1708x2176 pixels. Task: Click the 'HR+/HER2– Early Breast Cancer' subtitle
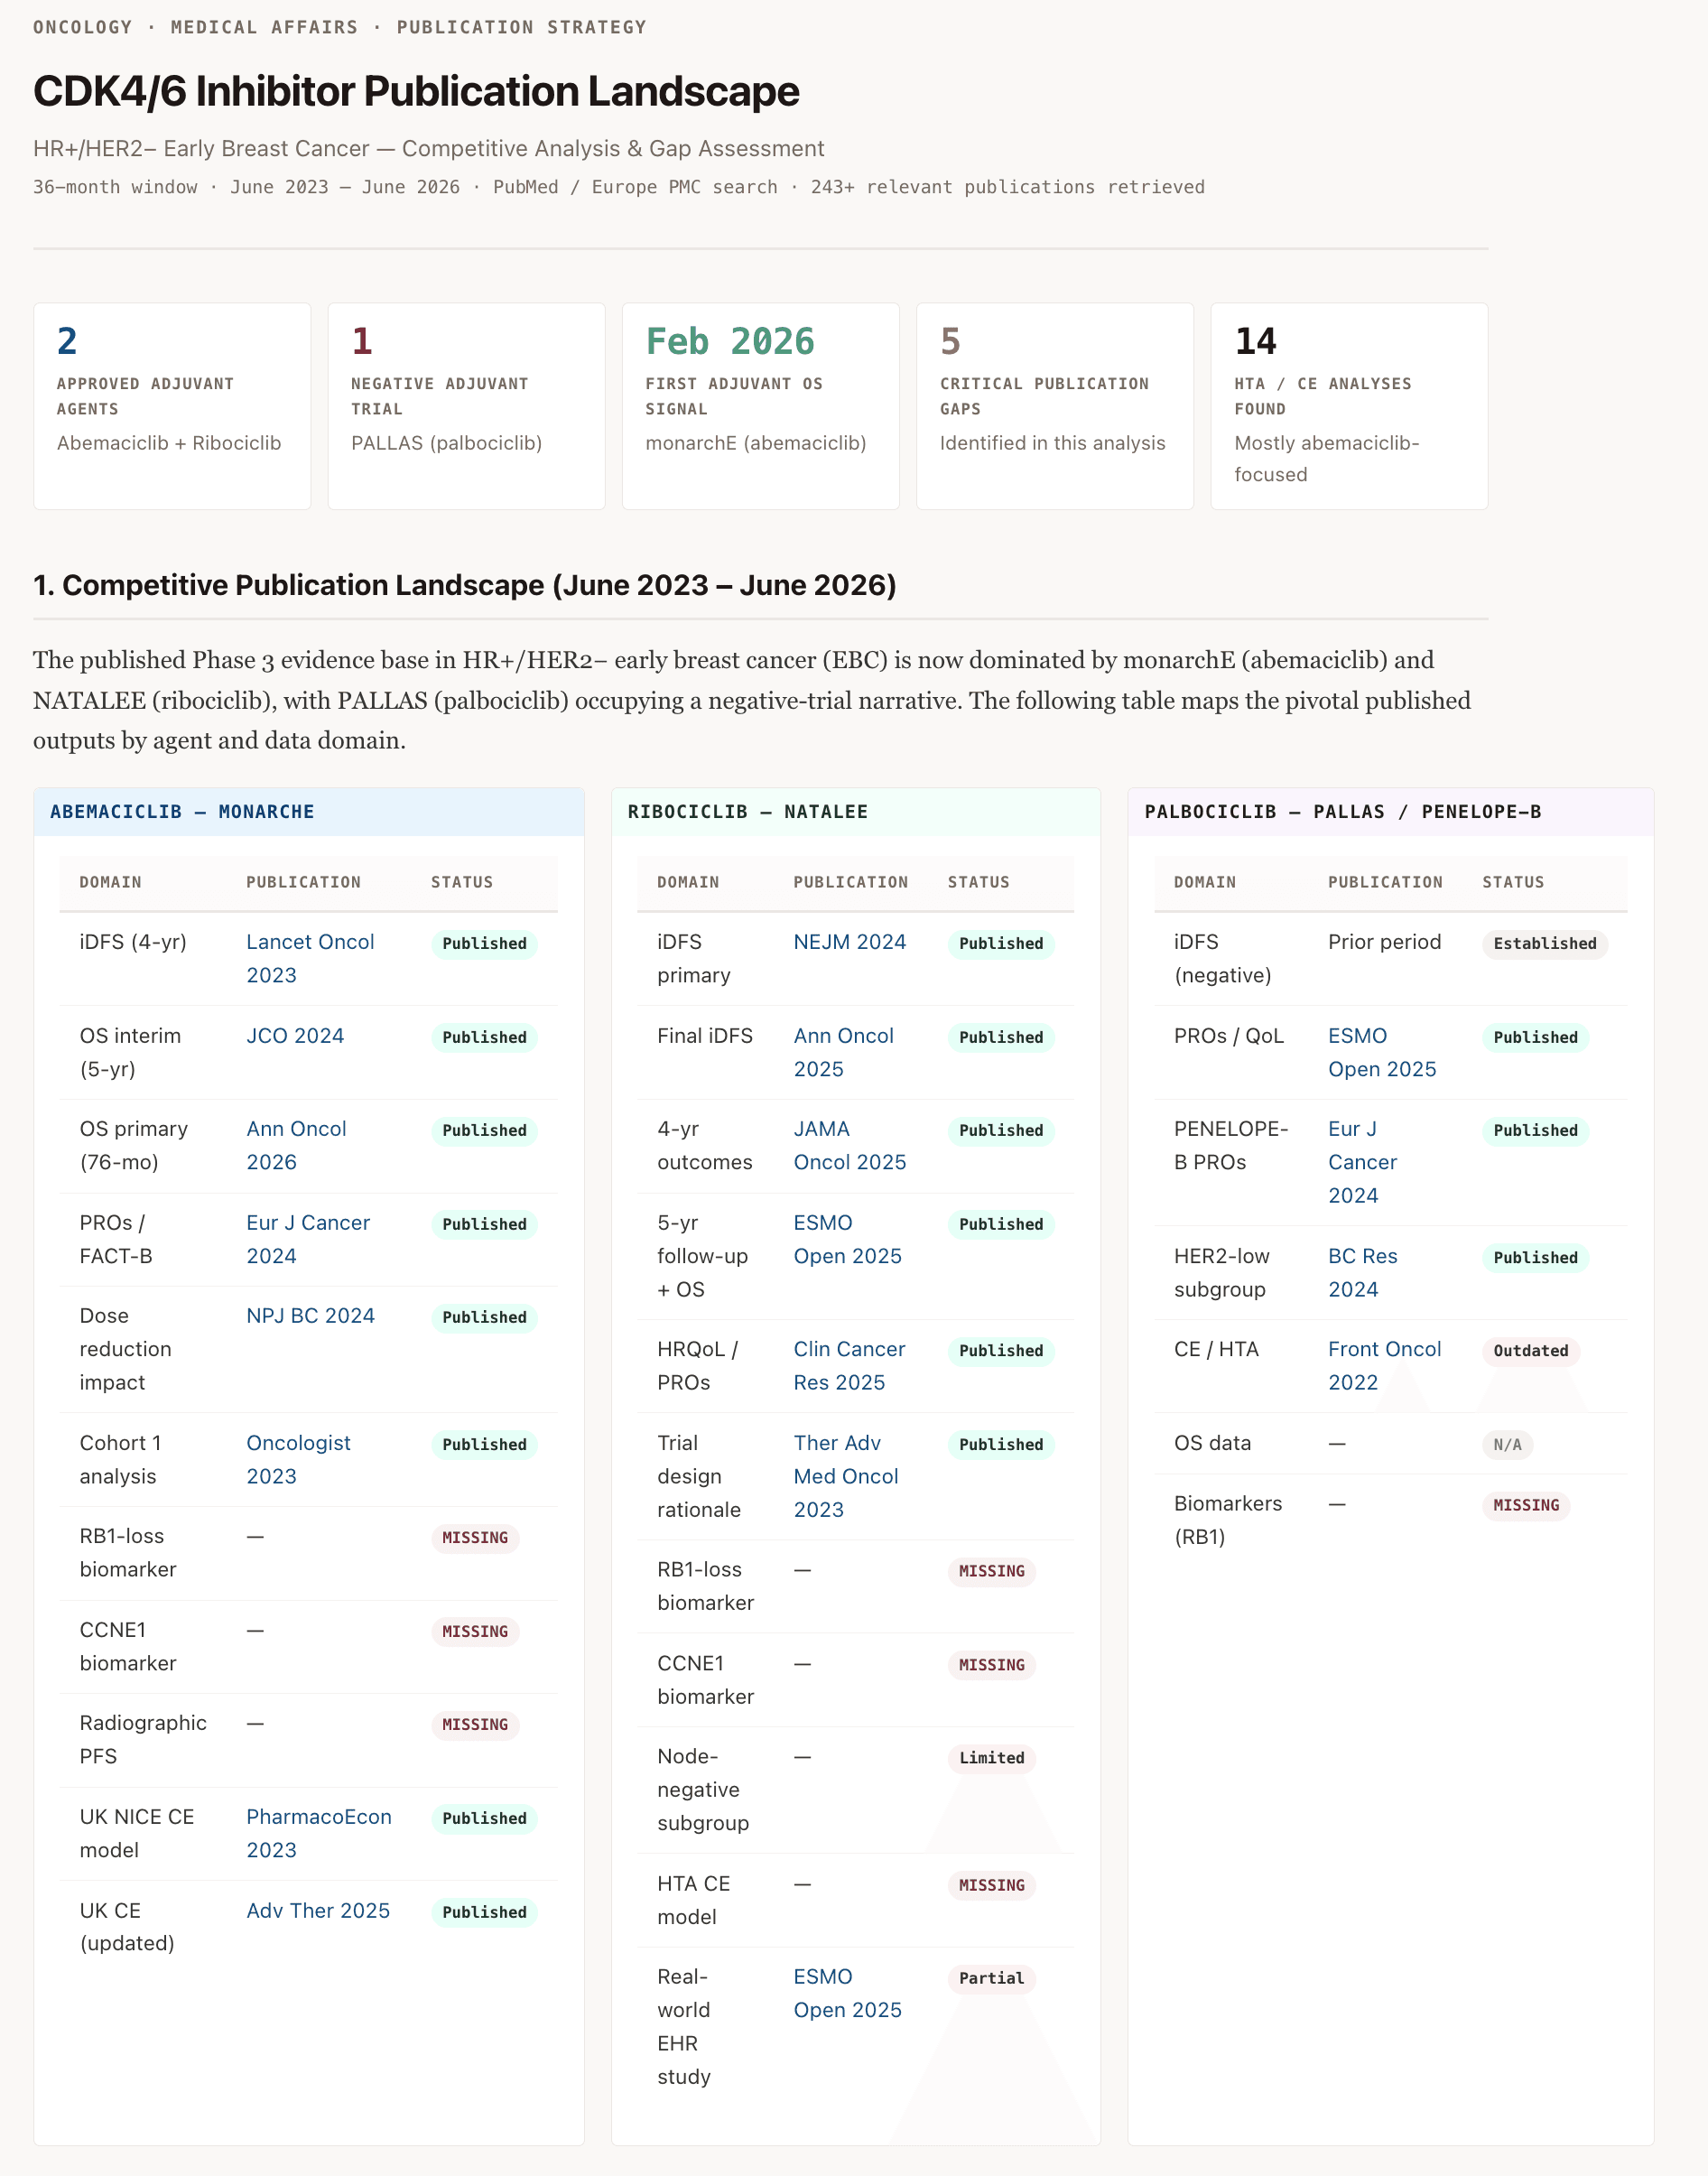tap(428, 149)
